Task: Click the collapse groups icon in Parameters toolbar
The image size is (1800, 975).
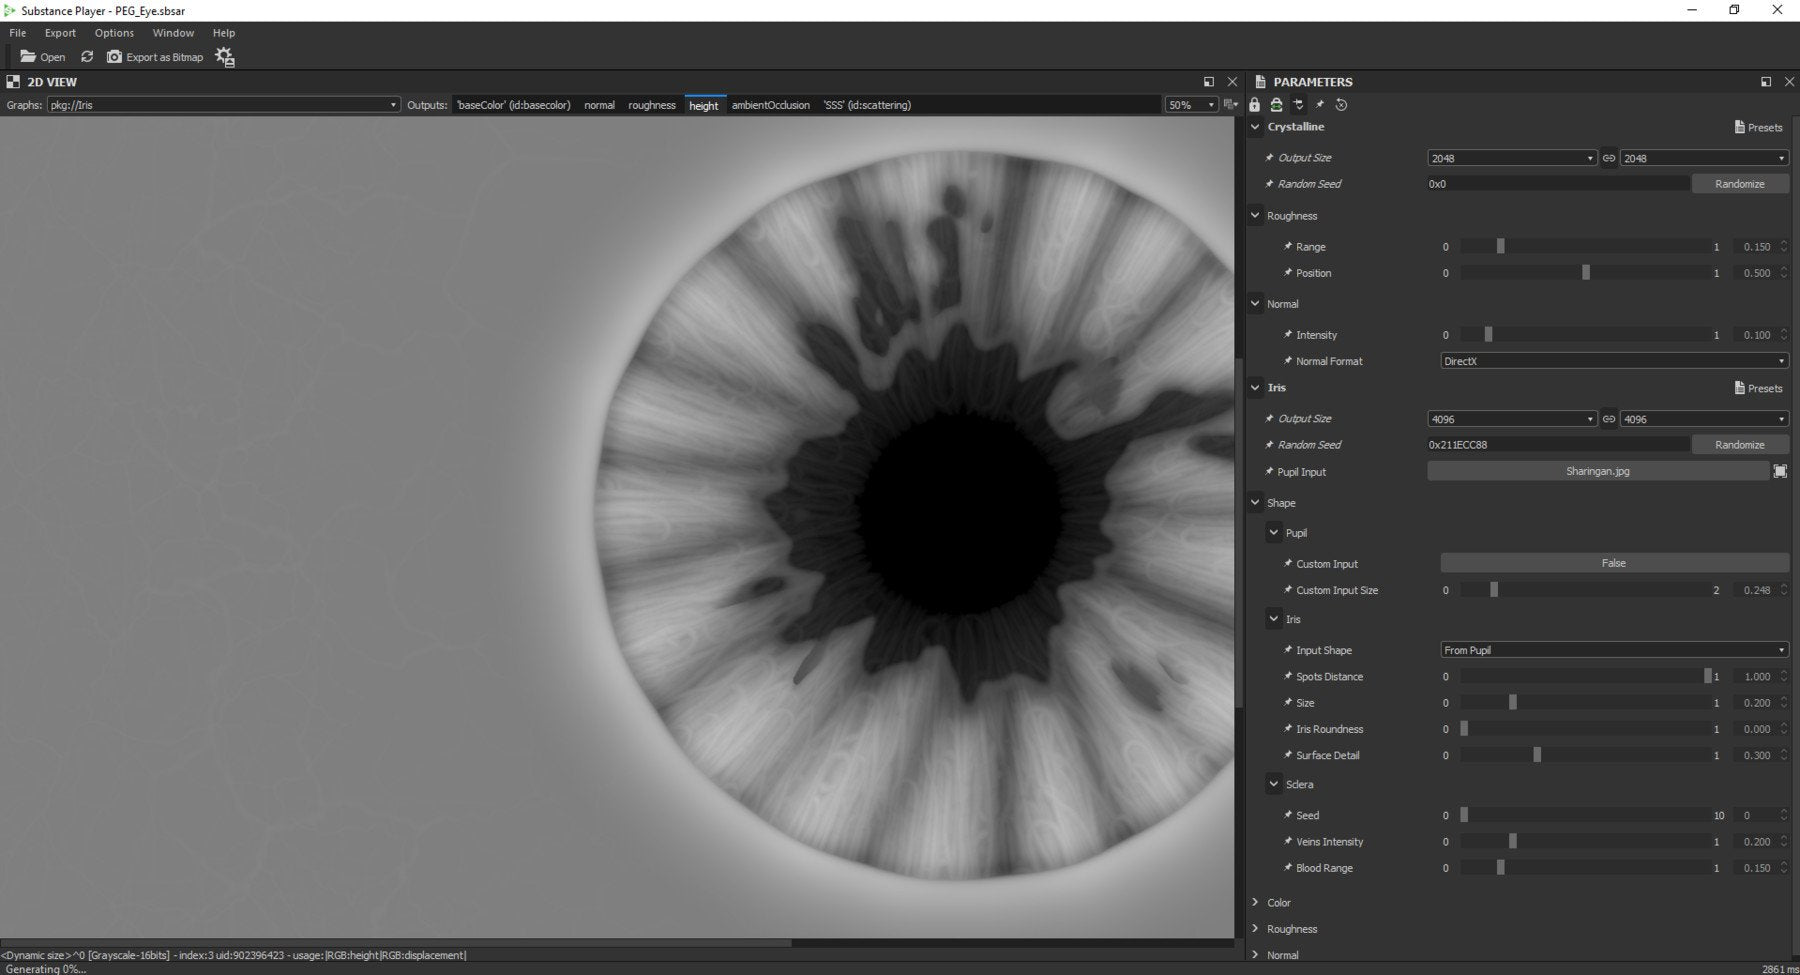Action: tap(1298, 105)
